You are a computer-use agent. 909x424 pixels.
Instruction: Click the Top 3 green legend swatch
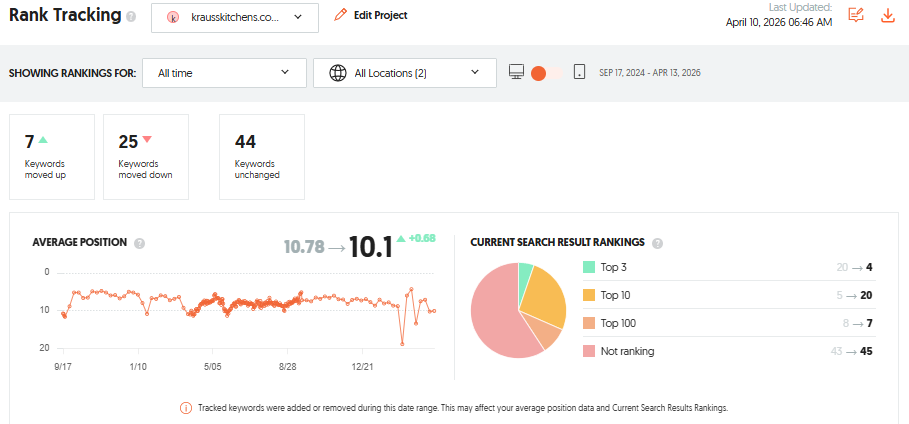click(589, 267)
